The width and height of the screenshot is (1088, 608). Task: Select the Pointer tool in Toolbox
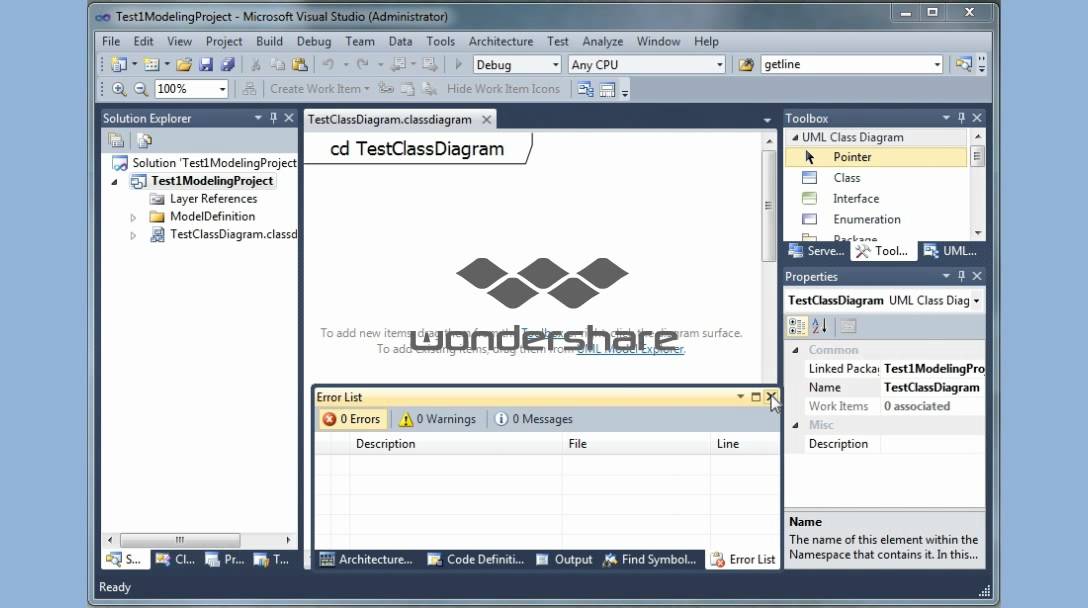[x=876, y=157]
